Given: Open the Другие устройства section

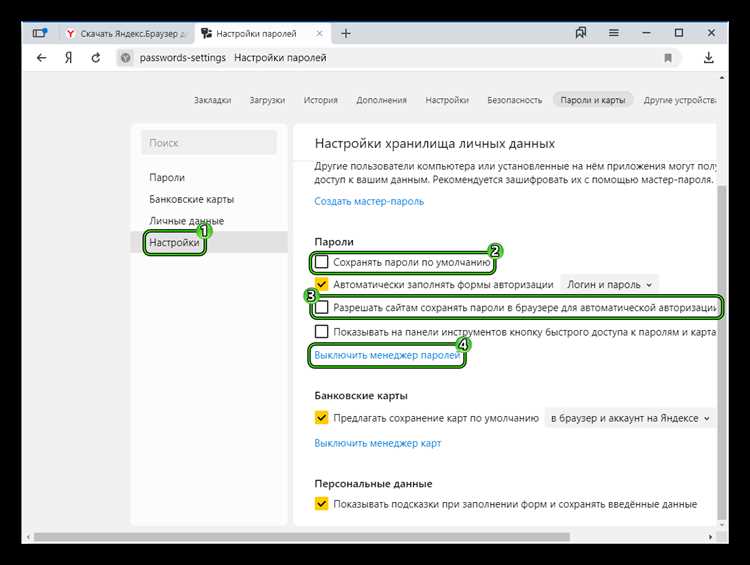Looking at the screenshot, I should [679, 100].
